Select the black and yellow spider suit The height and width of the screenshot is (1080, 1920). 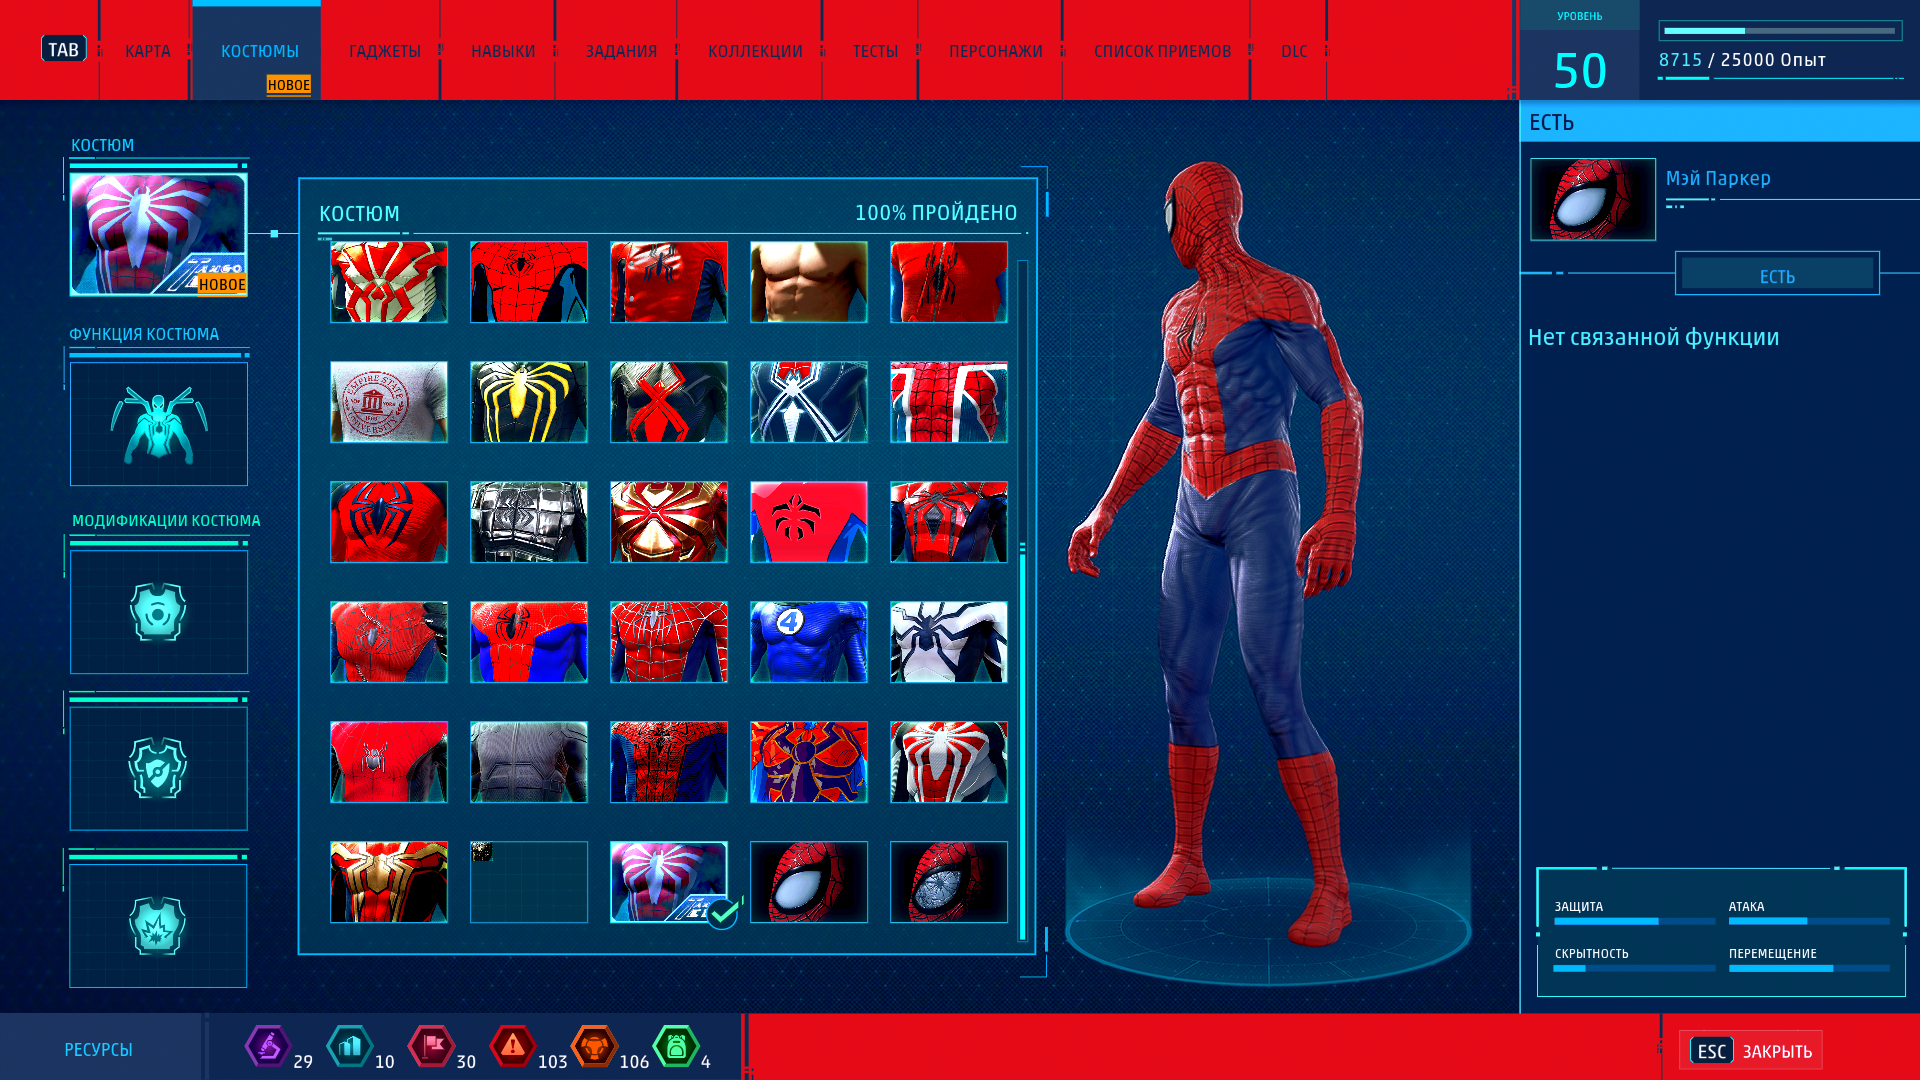point(529,402)
